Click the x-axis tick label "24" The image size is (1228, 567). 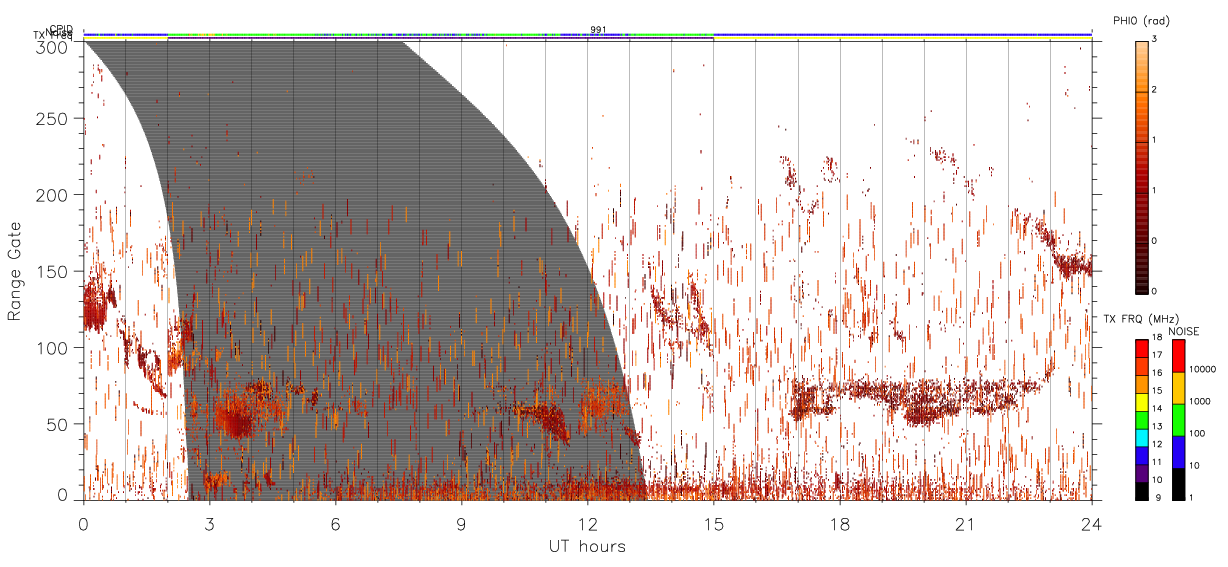(1092, 524)
